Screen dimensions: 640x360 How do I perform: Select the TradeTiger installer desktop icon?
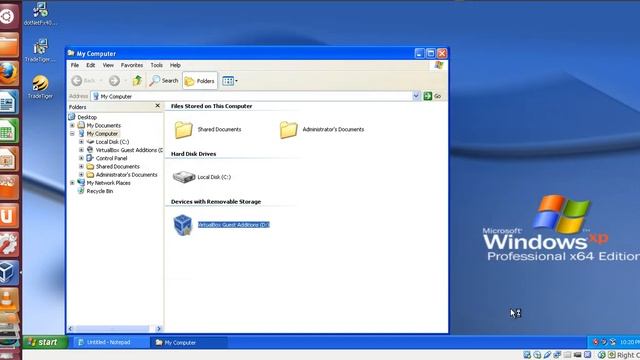pos(40,51)
